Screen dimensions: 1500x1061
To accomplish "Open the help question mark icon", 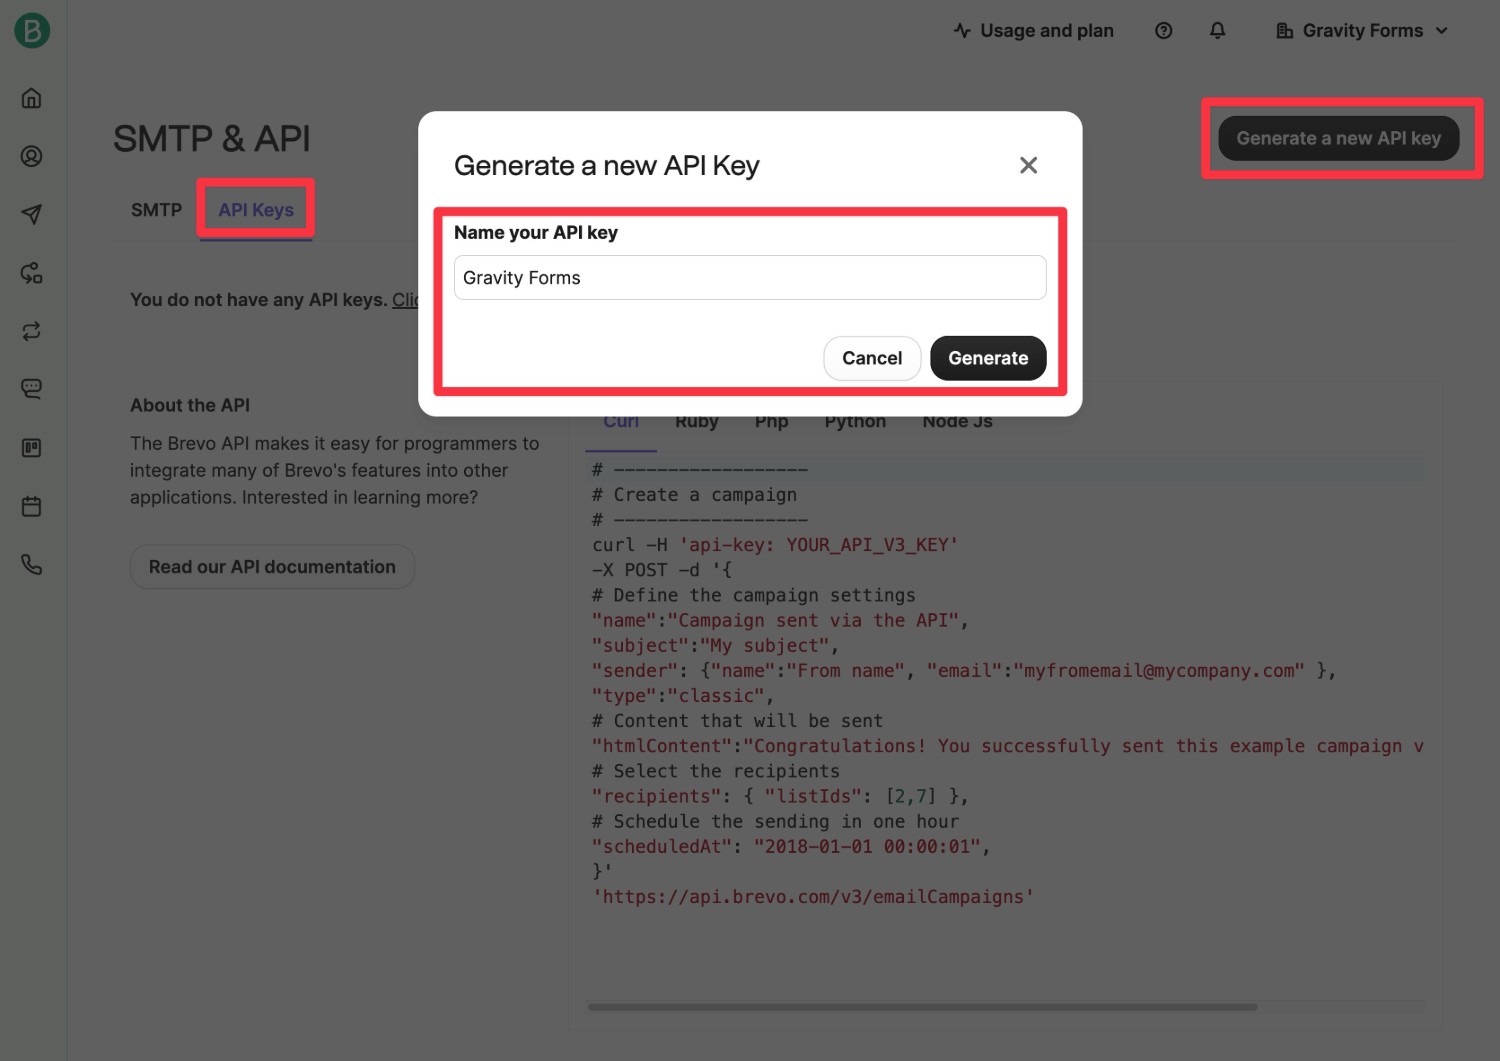I will pos(1163,31).
